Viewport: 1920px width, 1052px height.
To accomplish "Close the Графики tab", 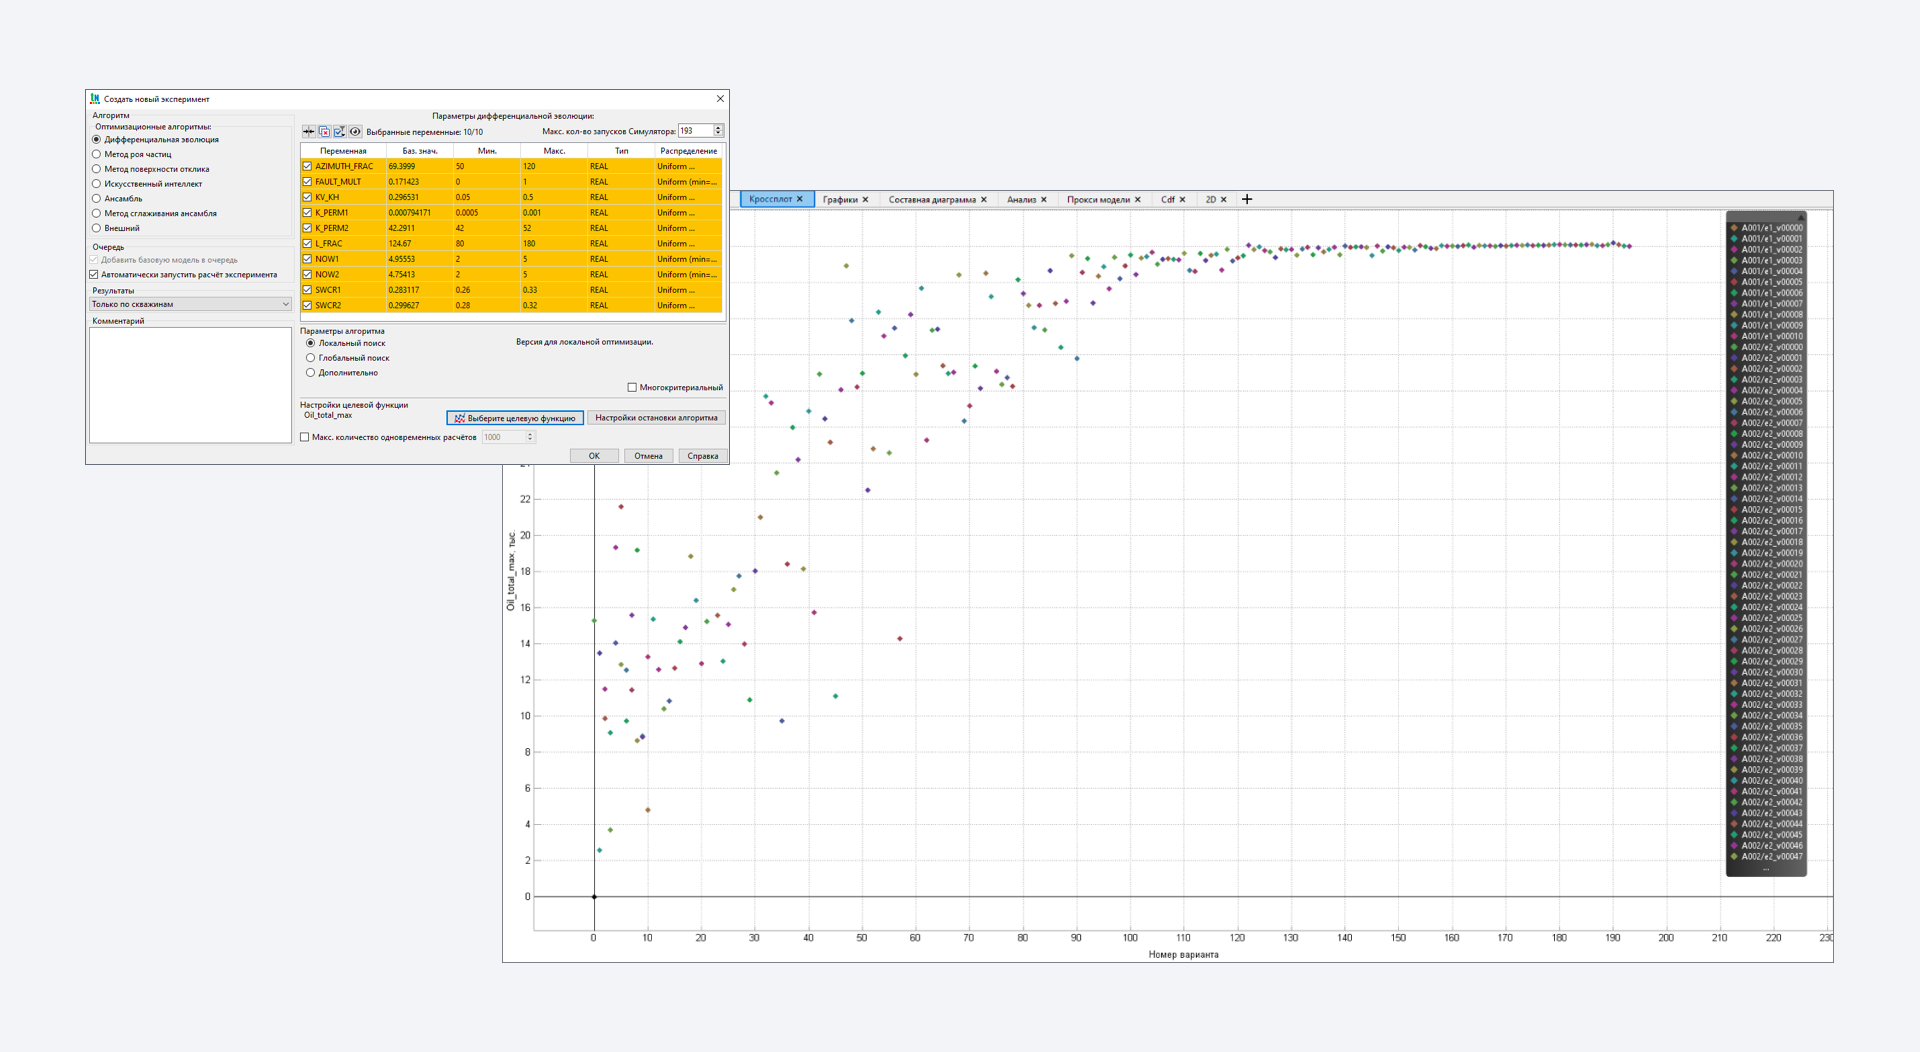I will [x=866, y=199].
